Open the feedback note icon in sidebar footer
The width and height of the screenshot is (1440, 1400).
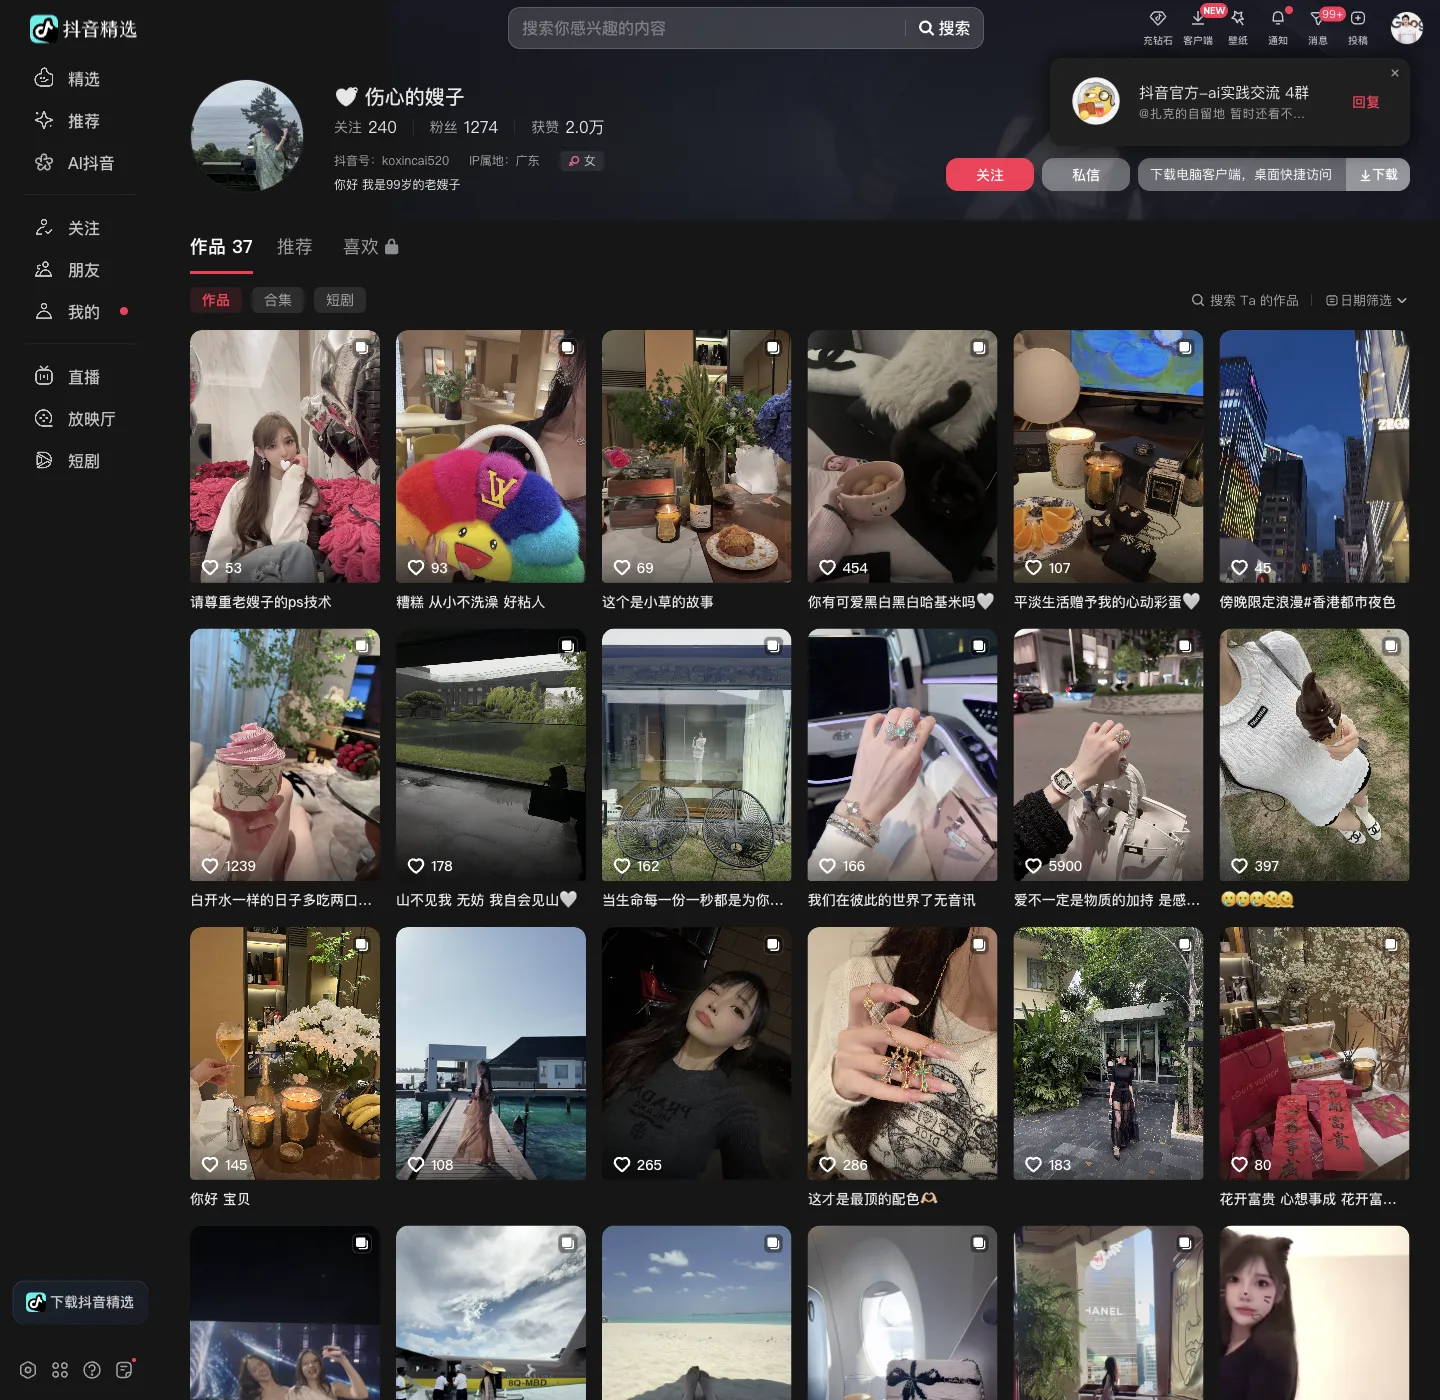tap(124, 1370)
